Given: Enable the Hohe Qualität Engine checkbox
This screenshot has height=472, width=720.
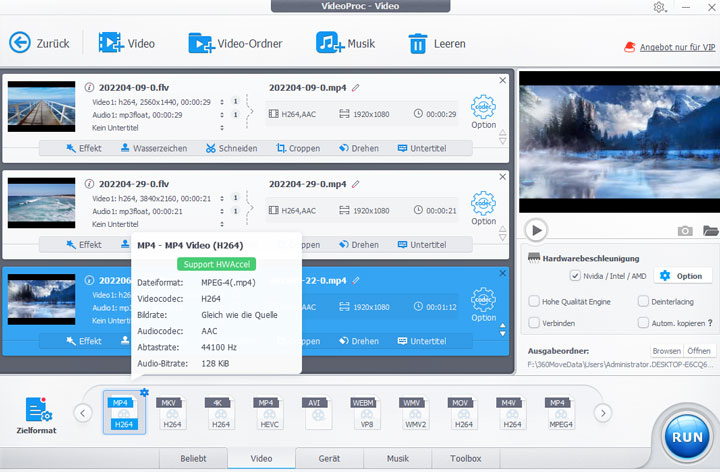Looking at the screenshot, I should pos(533,300).
